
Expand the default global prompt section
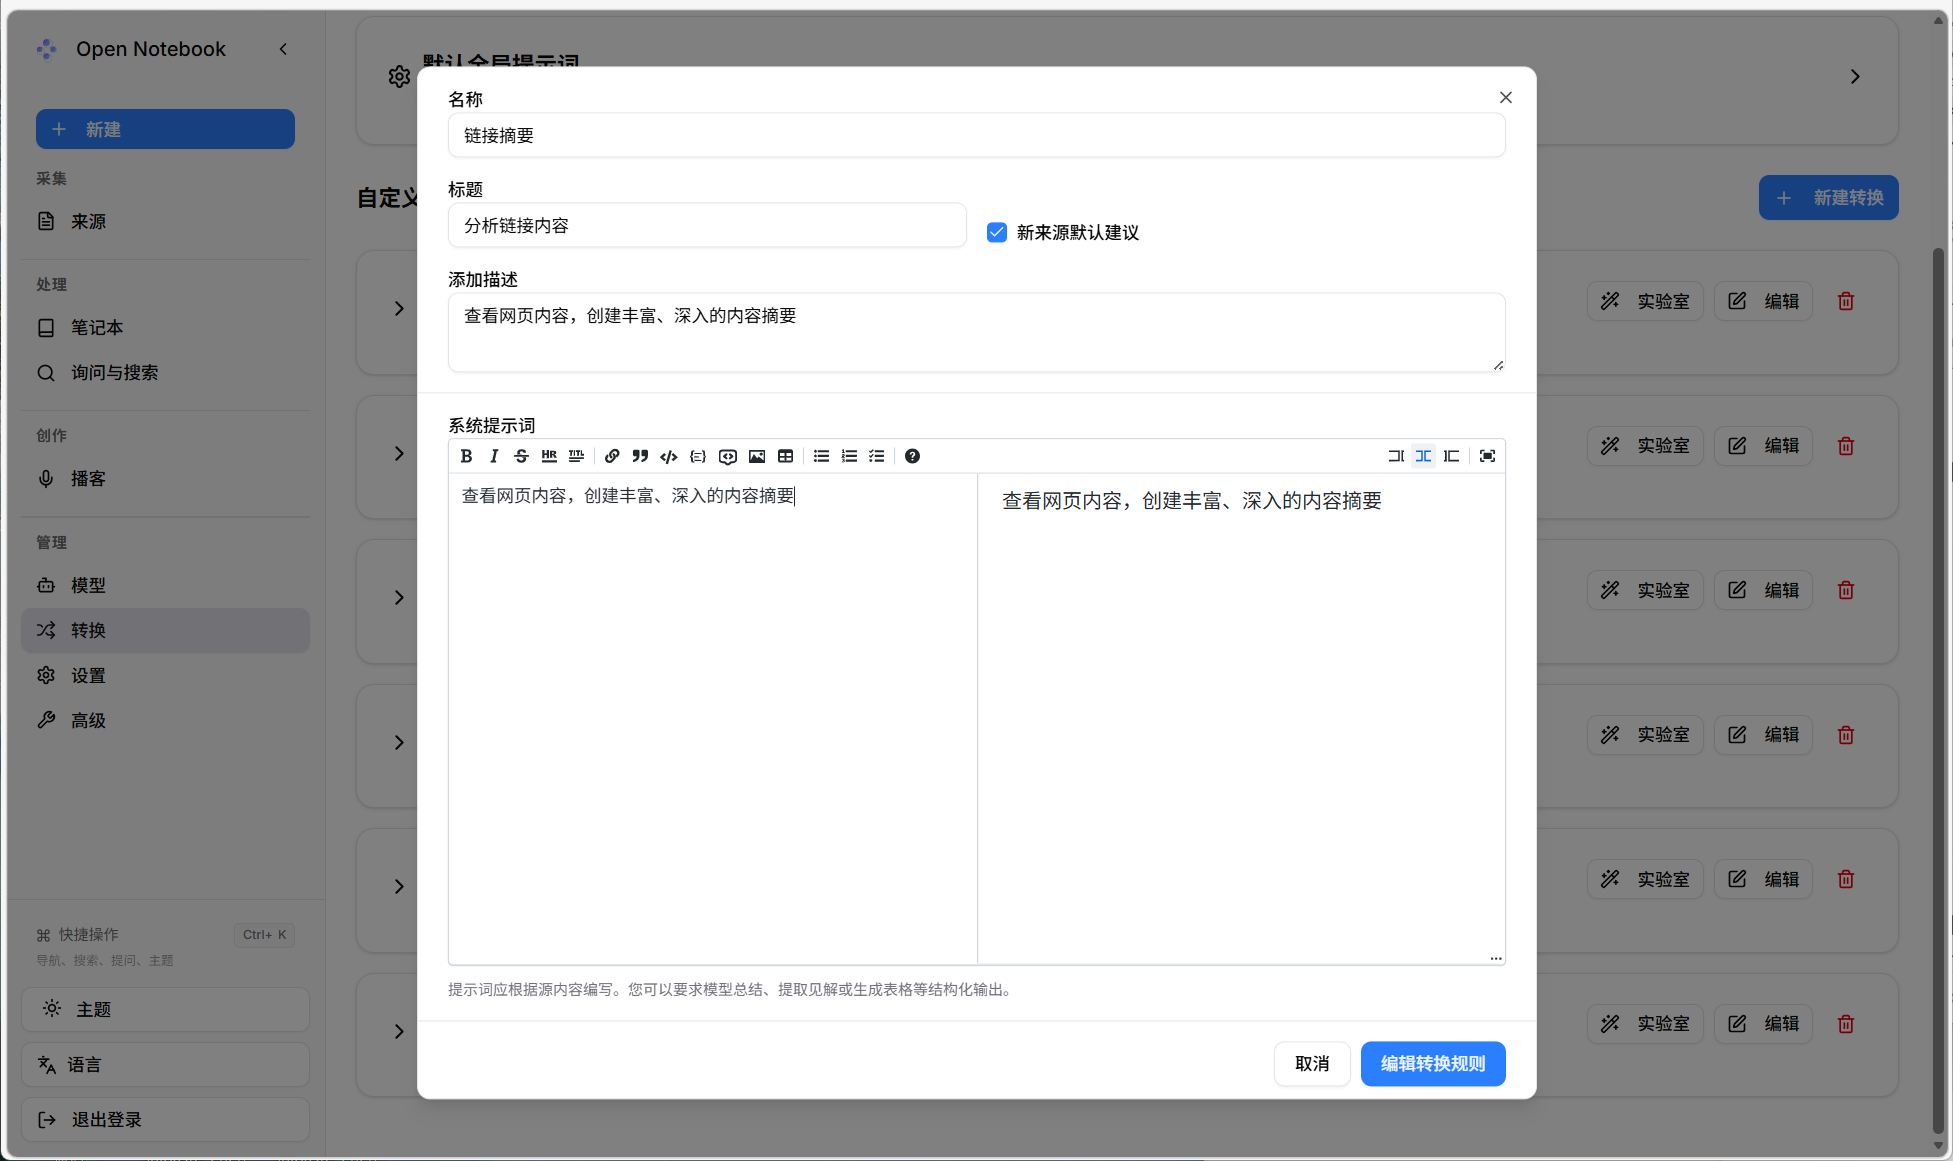coord(1855,77)
